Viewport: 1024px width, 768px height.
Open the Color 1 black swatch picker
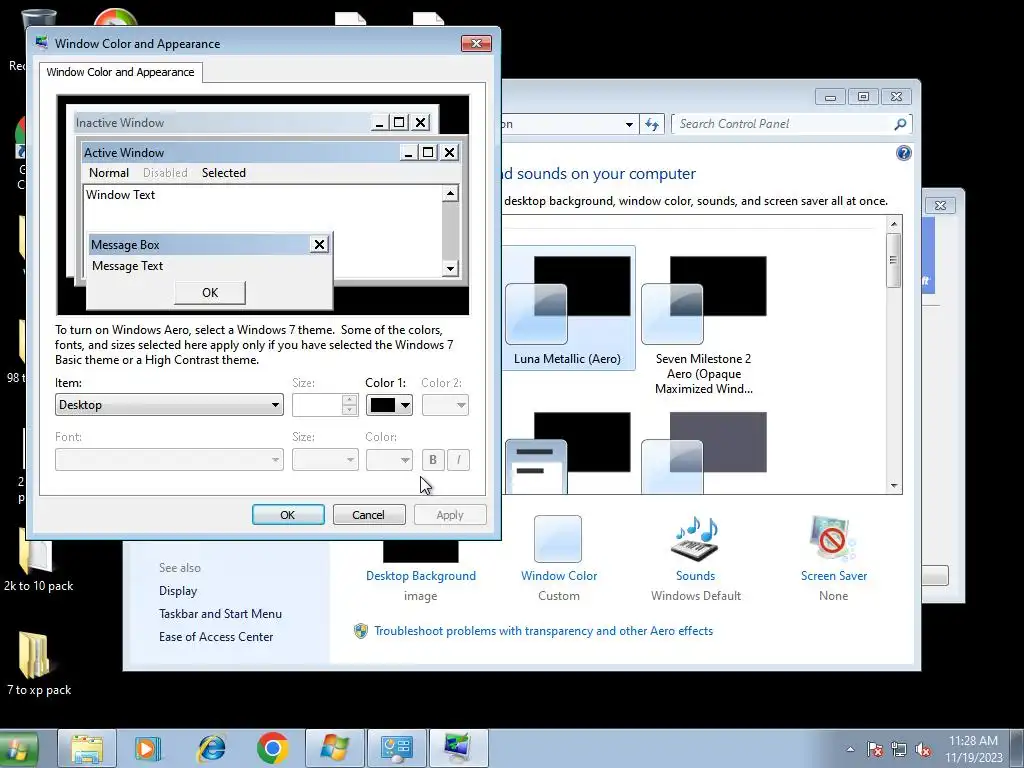coord(389,405)
